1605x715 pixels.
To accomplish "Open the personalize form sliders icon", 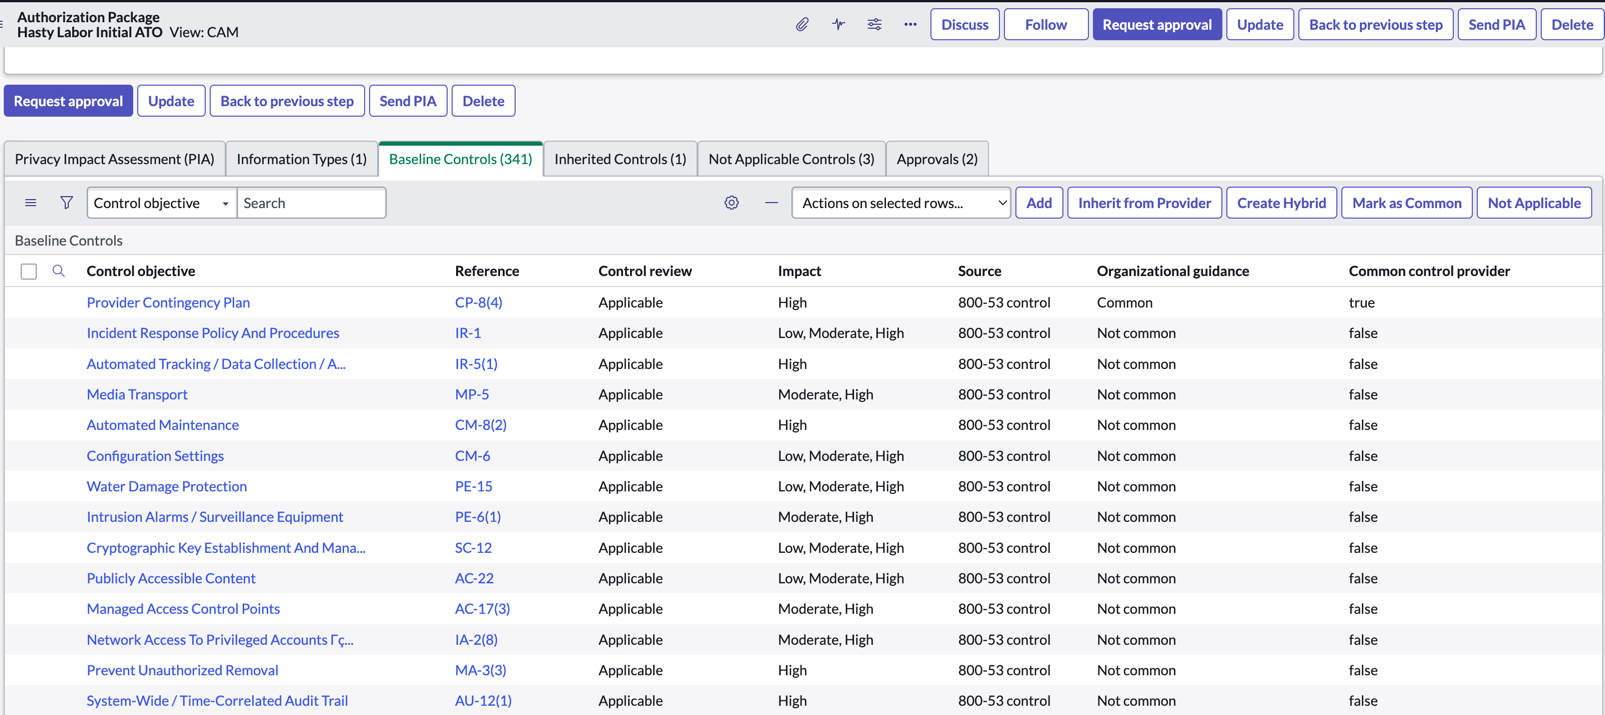I will click(x=874, y=24).
